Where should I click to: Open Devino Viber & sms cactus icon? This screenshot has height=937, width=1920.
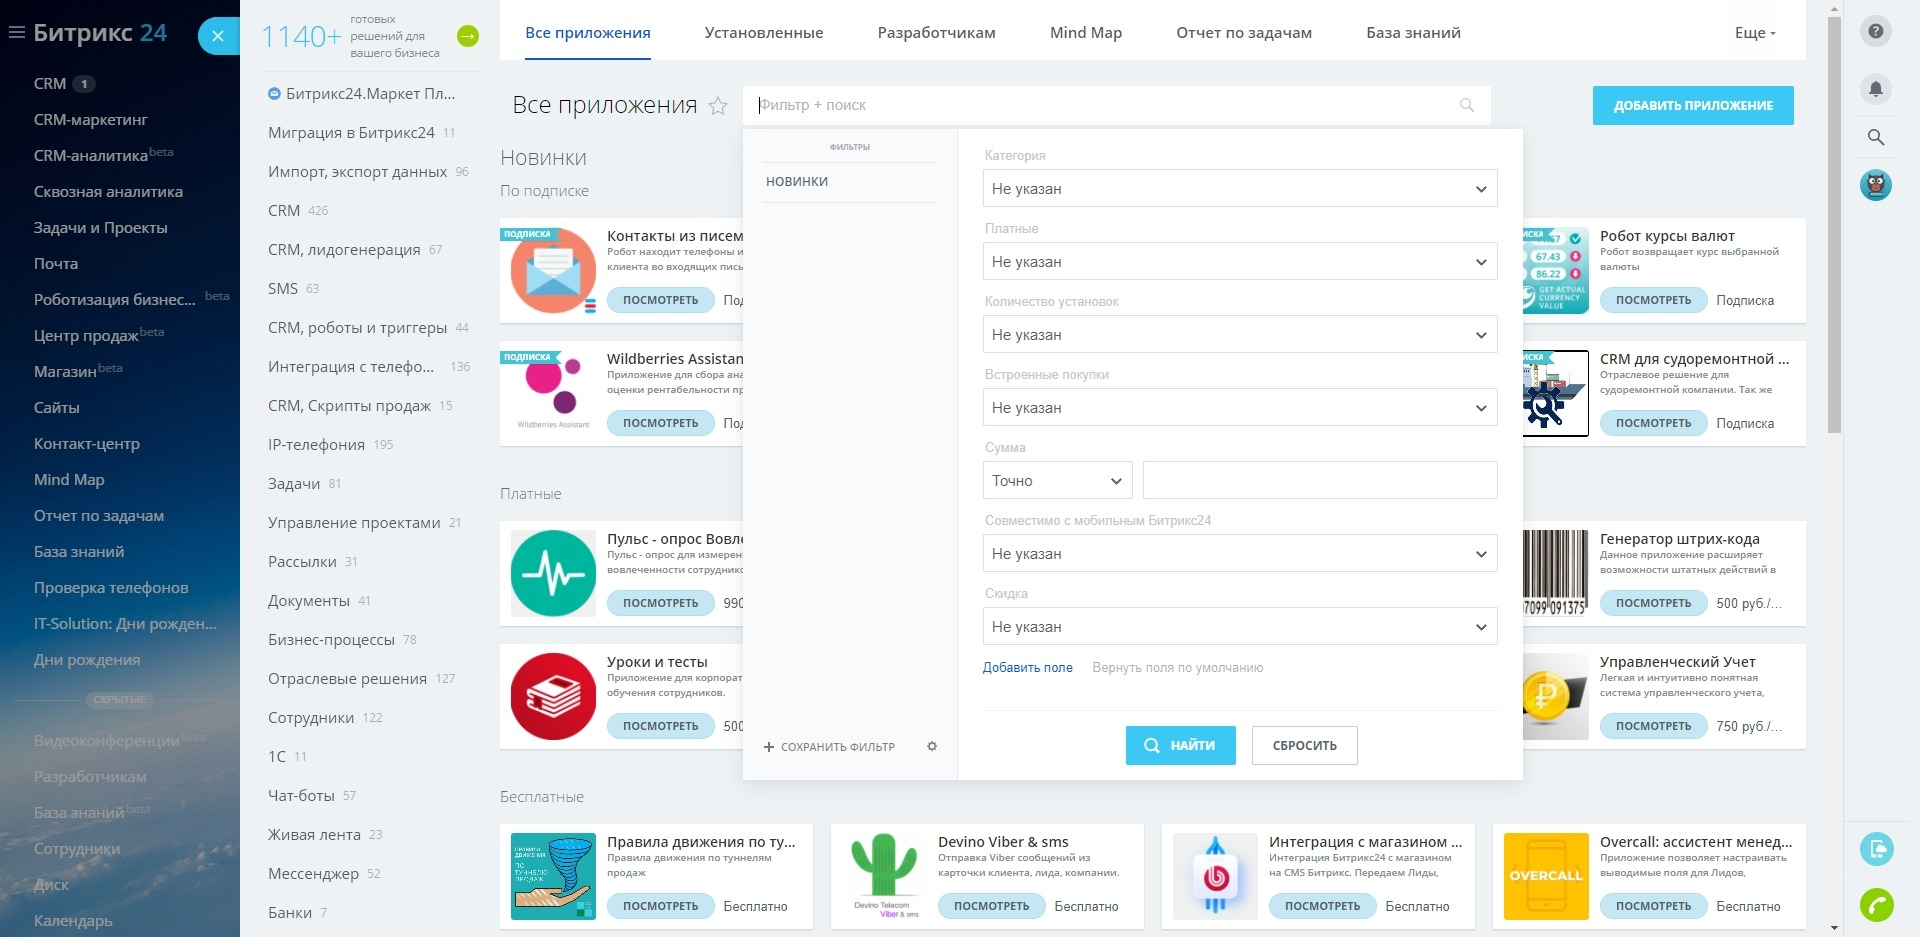(884, 876)
